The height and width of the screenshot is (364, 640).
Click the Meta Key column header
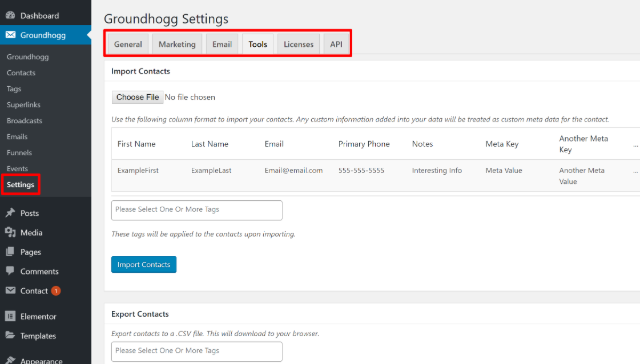coord(502,144)
